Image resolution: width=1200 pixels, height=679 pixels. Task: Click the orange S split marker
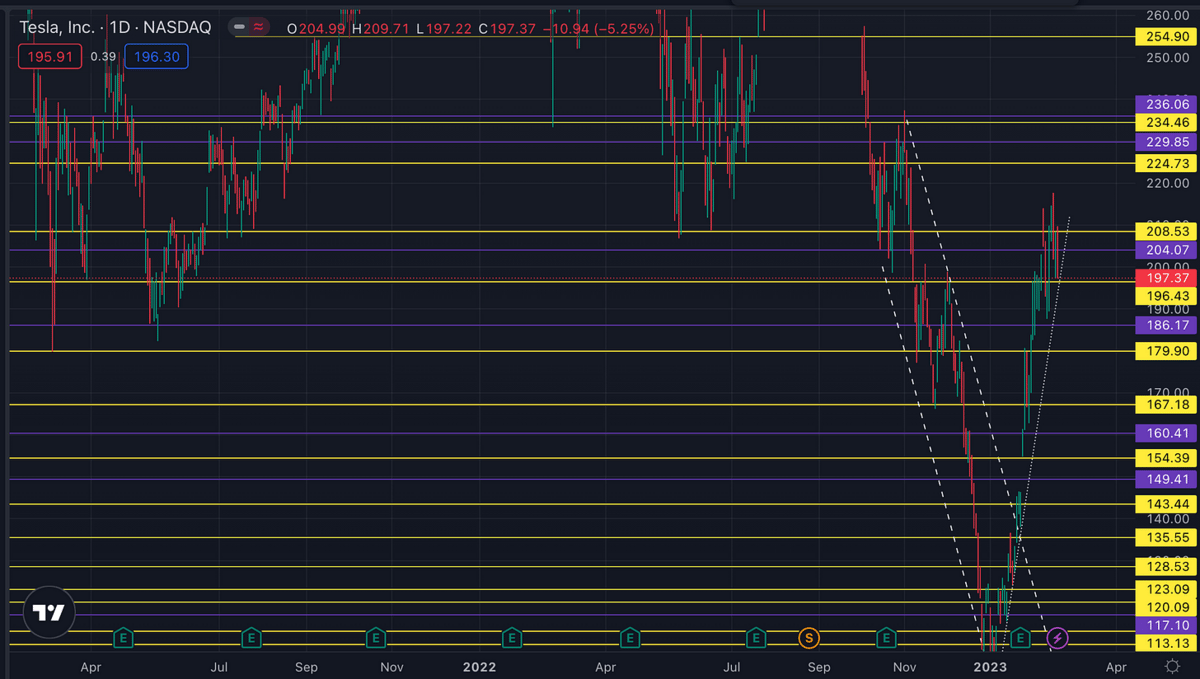click(x=808, y=637)
